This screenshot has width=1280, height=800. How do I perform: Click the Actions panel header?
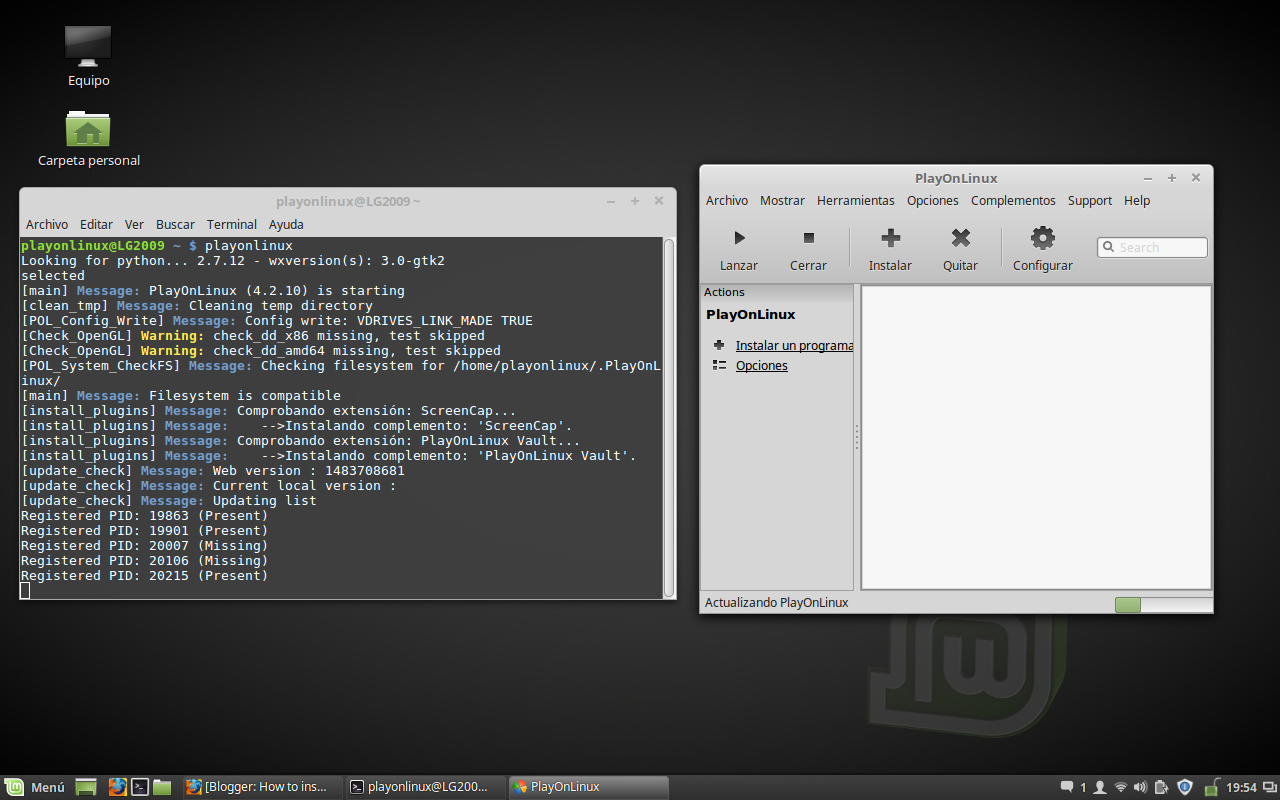pyautogui.click(x=777, y=292)
